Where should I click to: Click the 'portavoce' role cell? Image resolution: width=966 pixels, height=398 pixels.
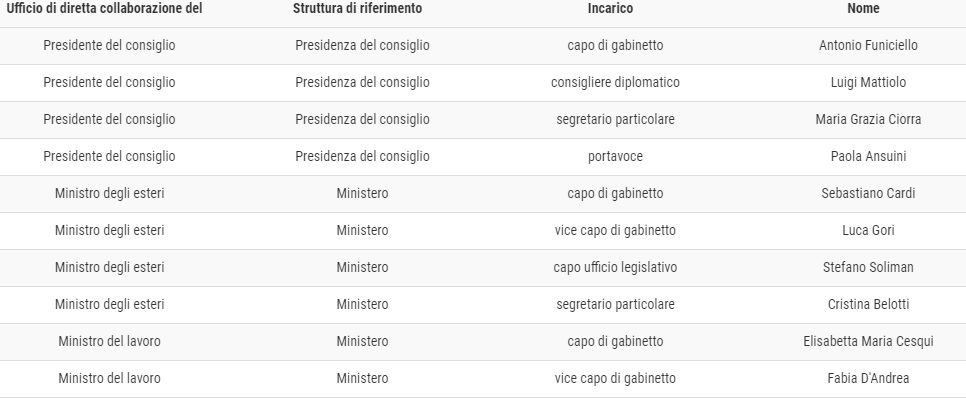point(615,156)
